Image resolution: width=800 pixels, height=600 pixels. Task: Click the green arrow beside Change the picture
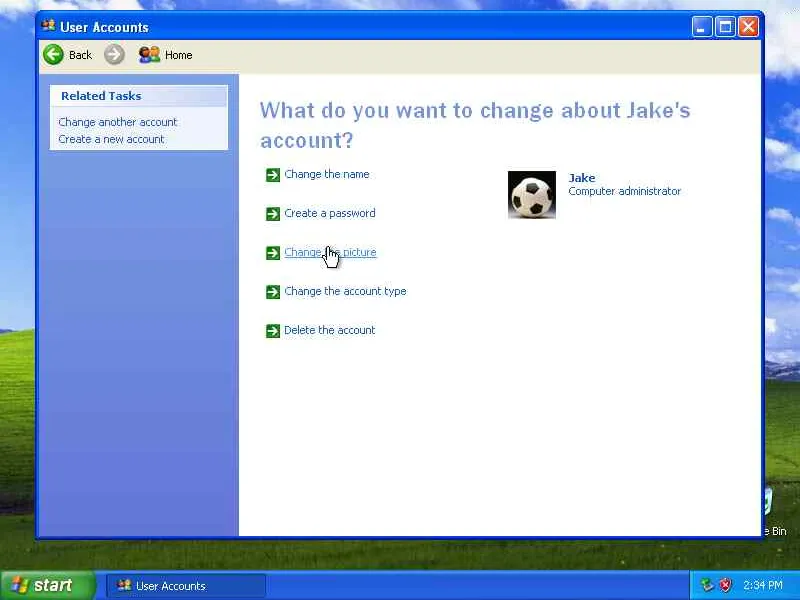[x=273, y=253]
